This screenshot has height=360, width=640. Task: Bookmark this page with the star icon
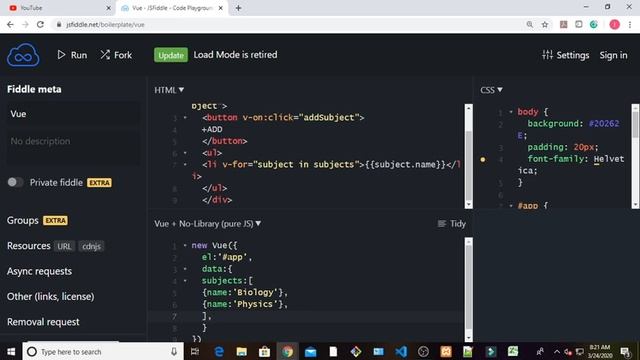pyautogui.click(x=545, y=24)
